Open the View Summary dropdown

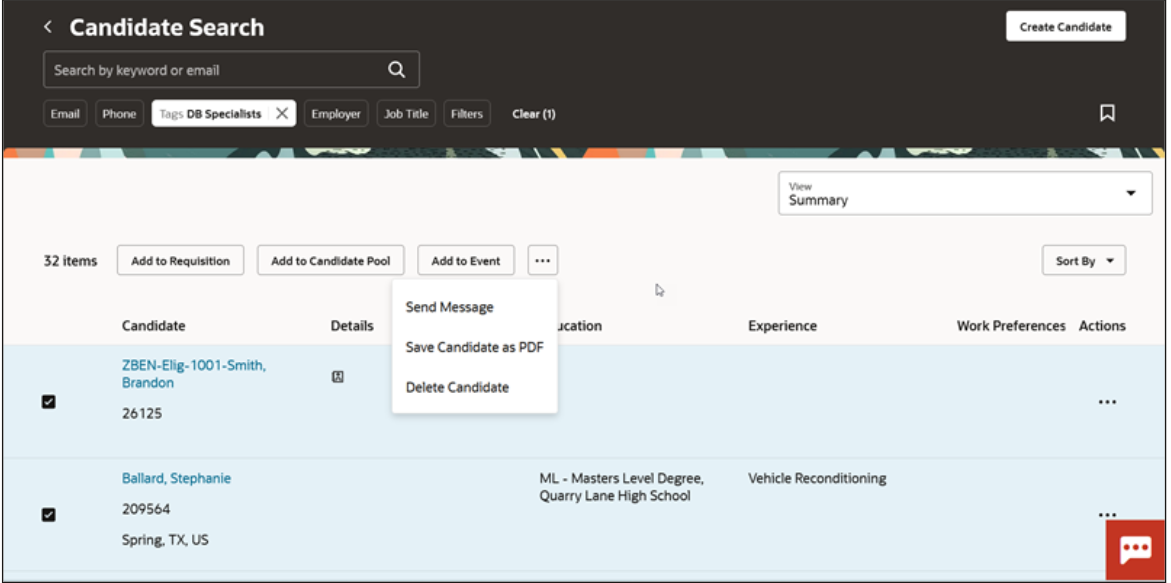click(x=965, y=193)
